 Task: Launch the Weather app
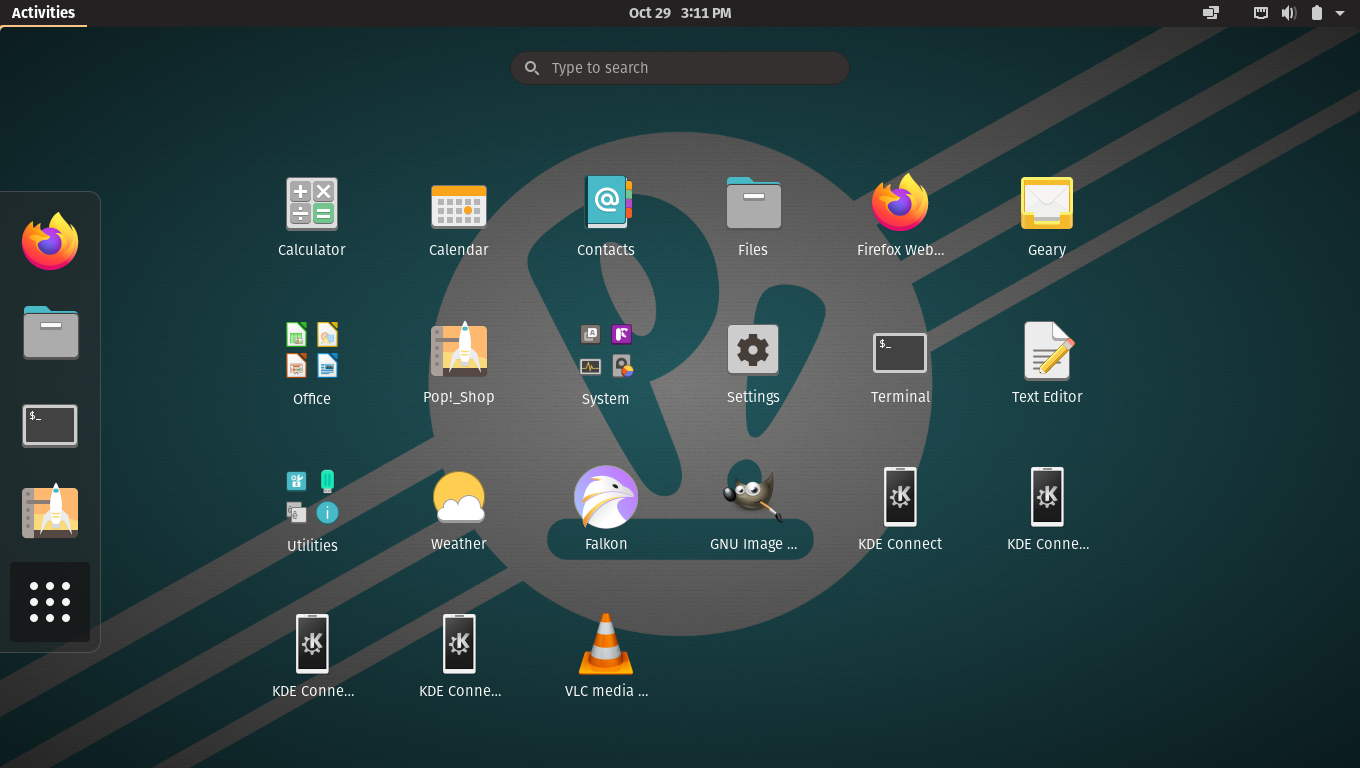(459, 497)
